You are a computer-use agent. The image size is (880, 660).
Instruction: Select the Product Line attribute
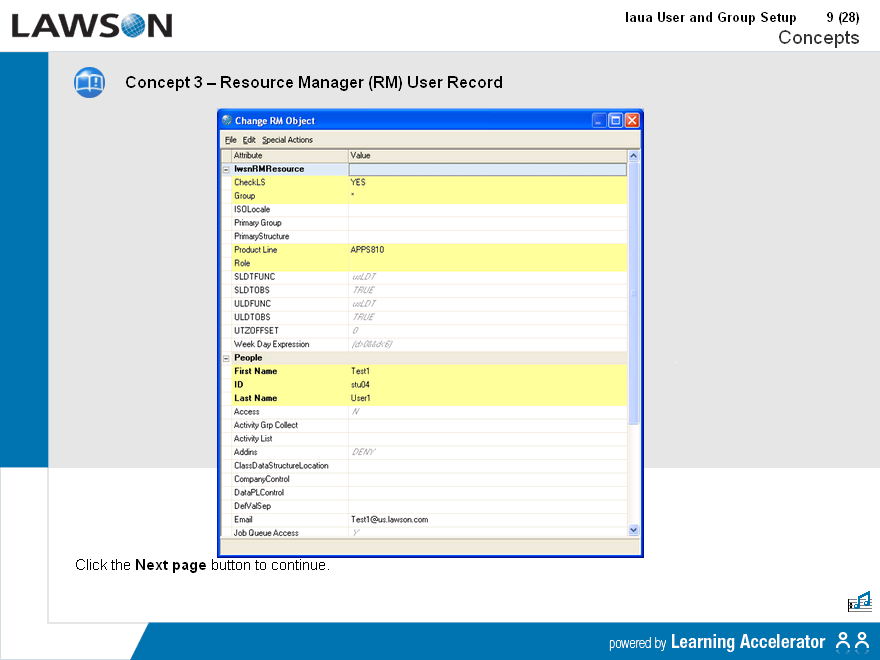(x=255, y=250)
